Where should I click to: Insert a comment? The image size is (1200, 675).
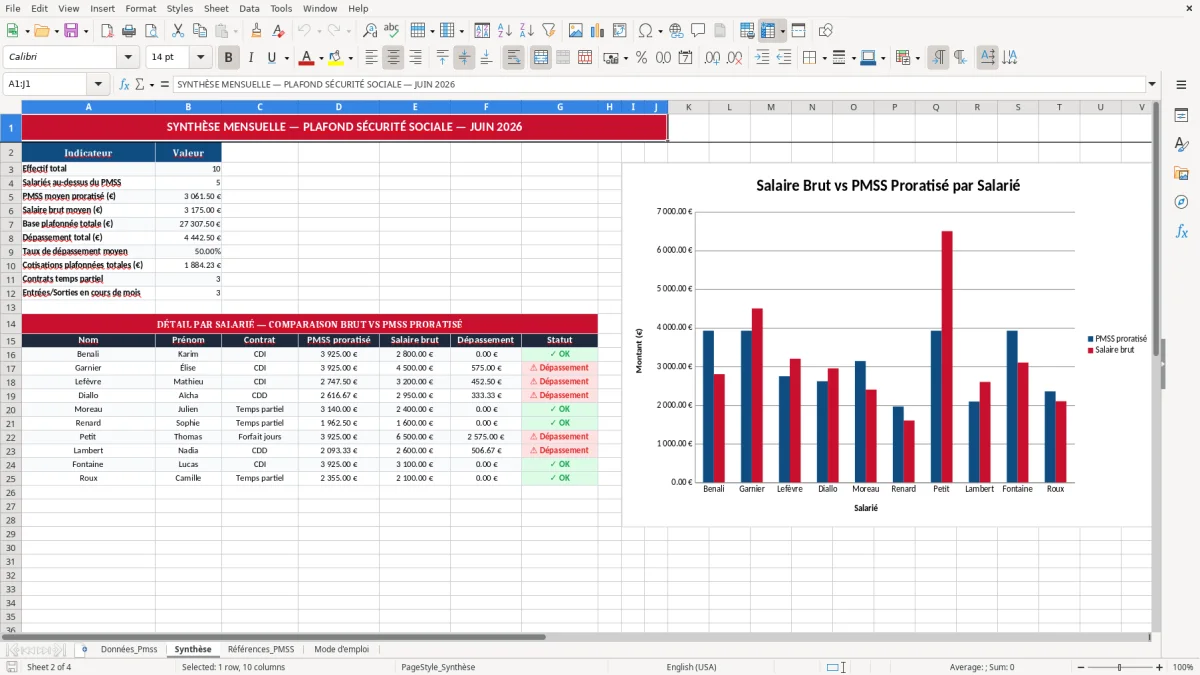pos(698,31)
